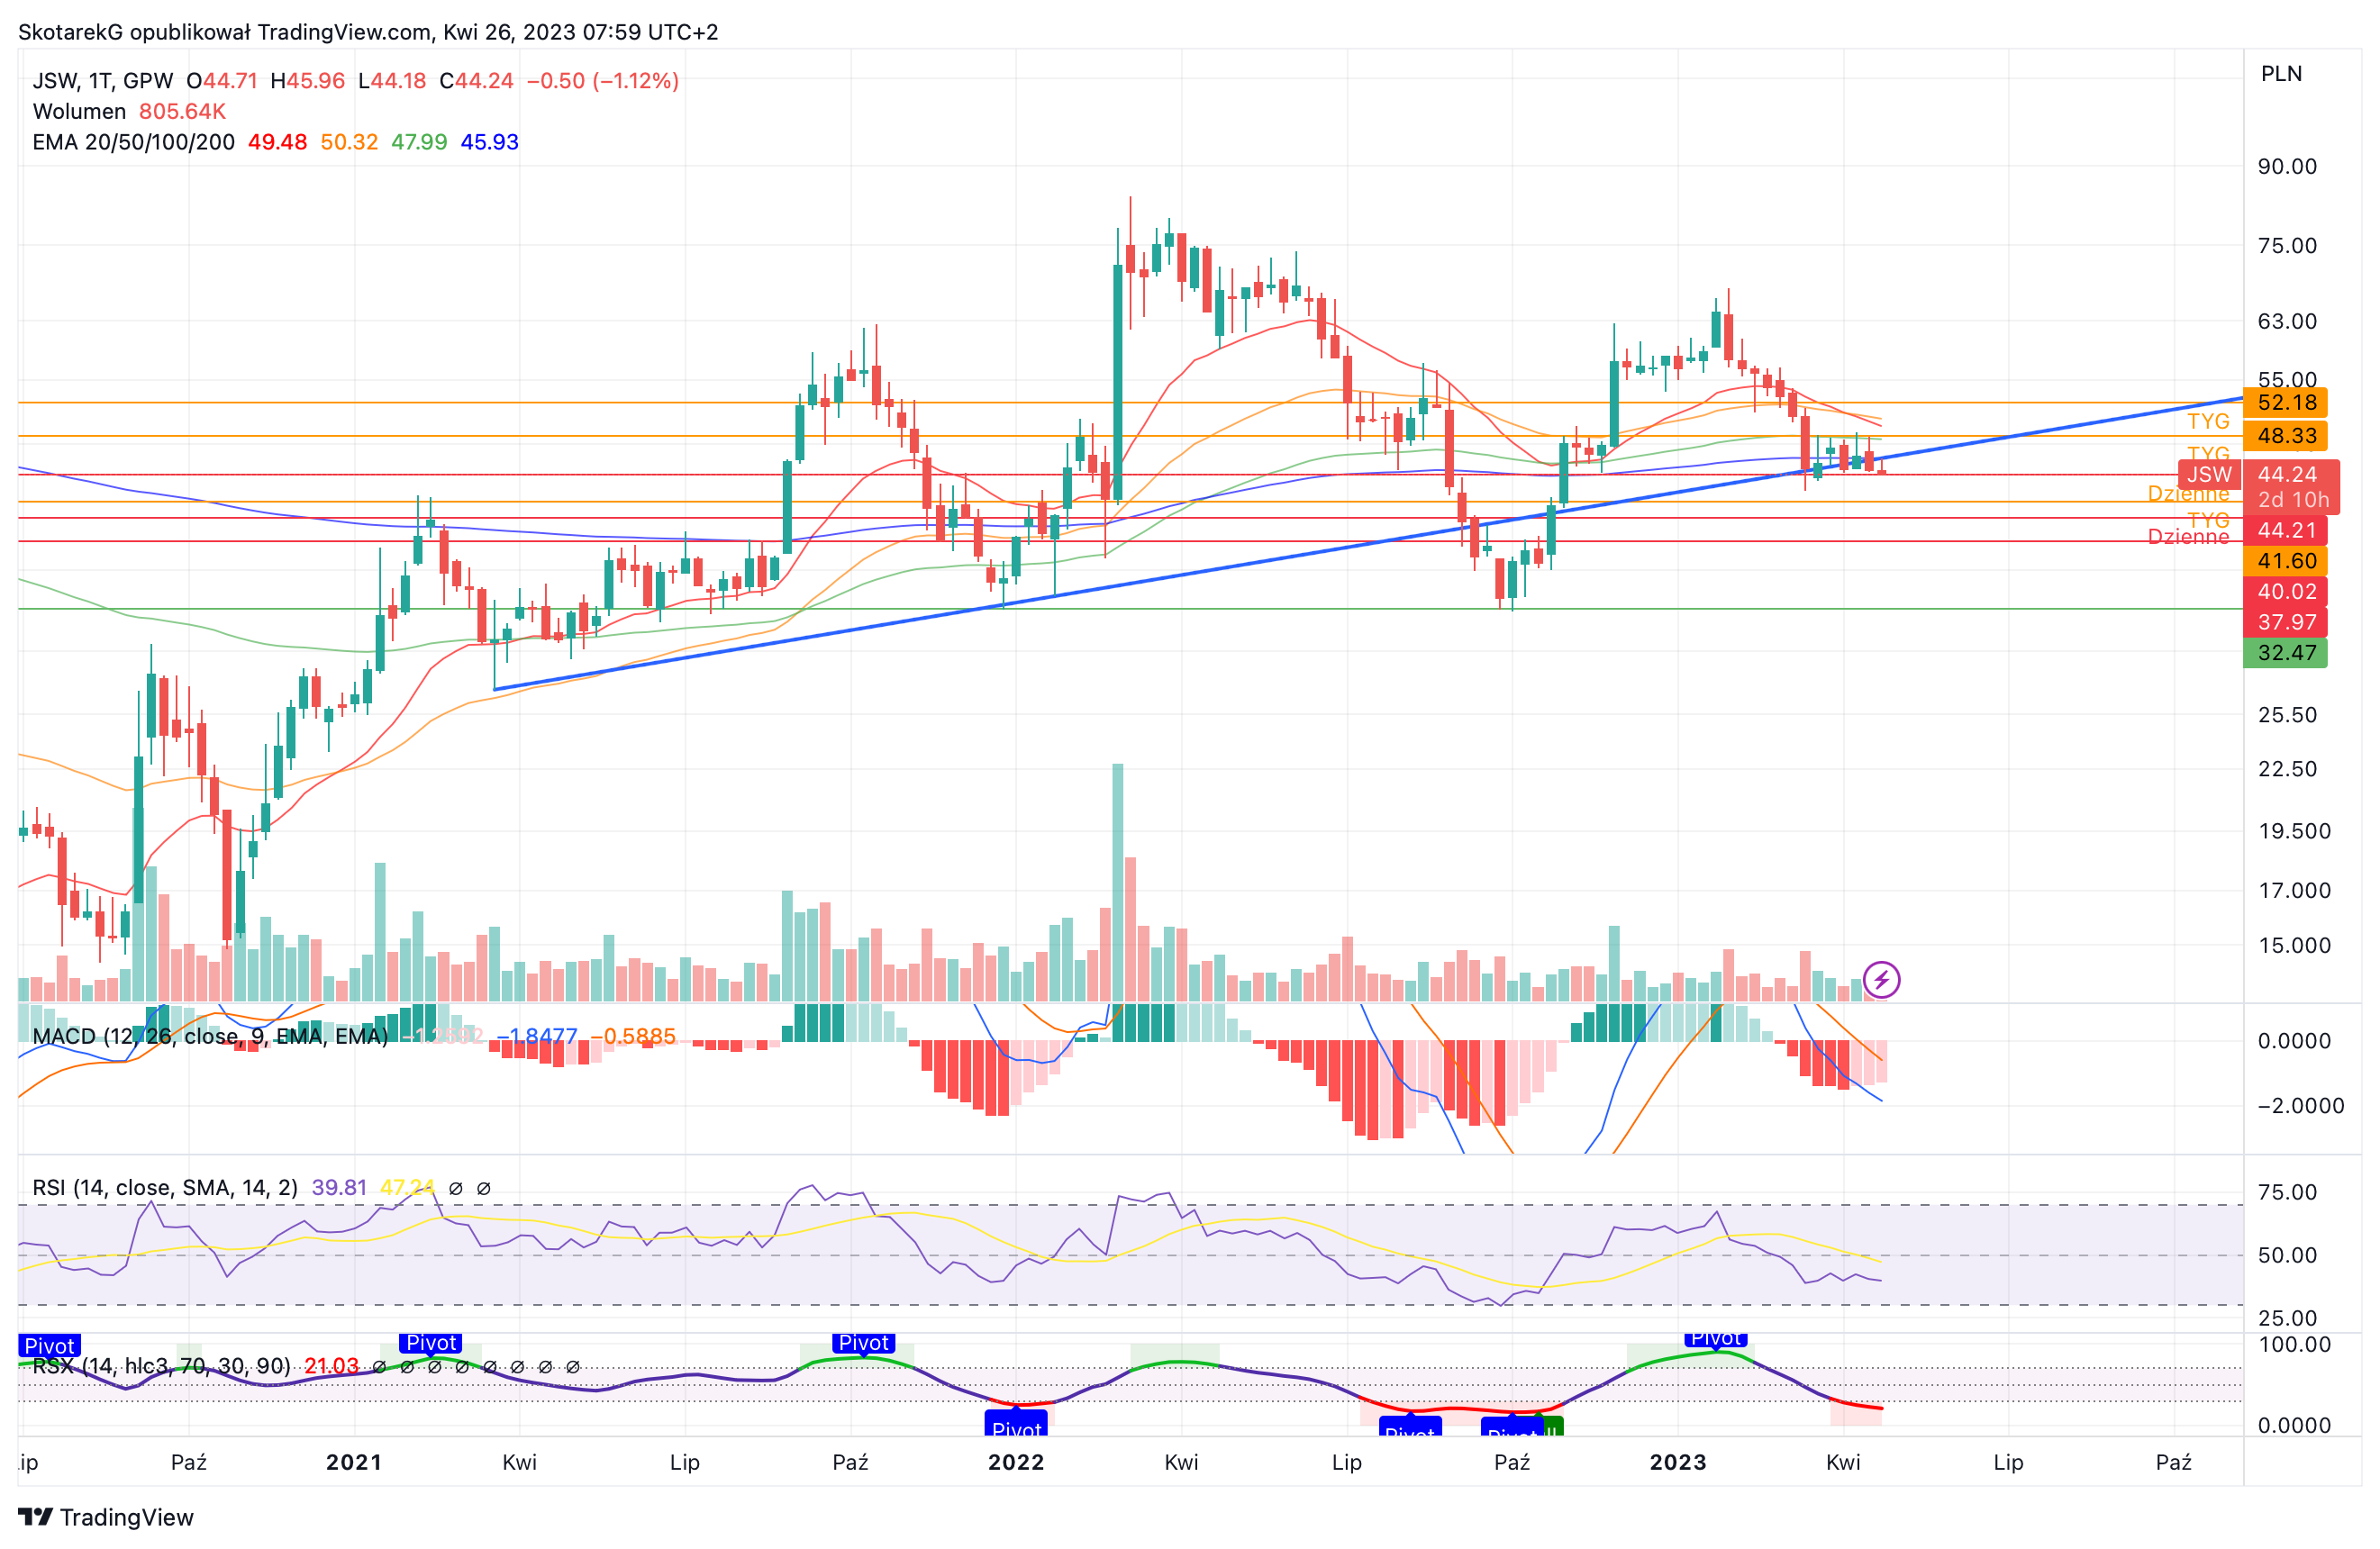Click the JSW 44.24 last price label
The image size is (2380, 1549).
point(2258,474)
